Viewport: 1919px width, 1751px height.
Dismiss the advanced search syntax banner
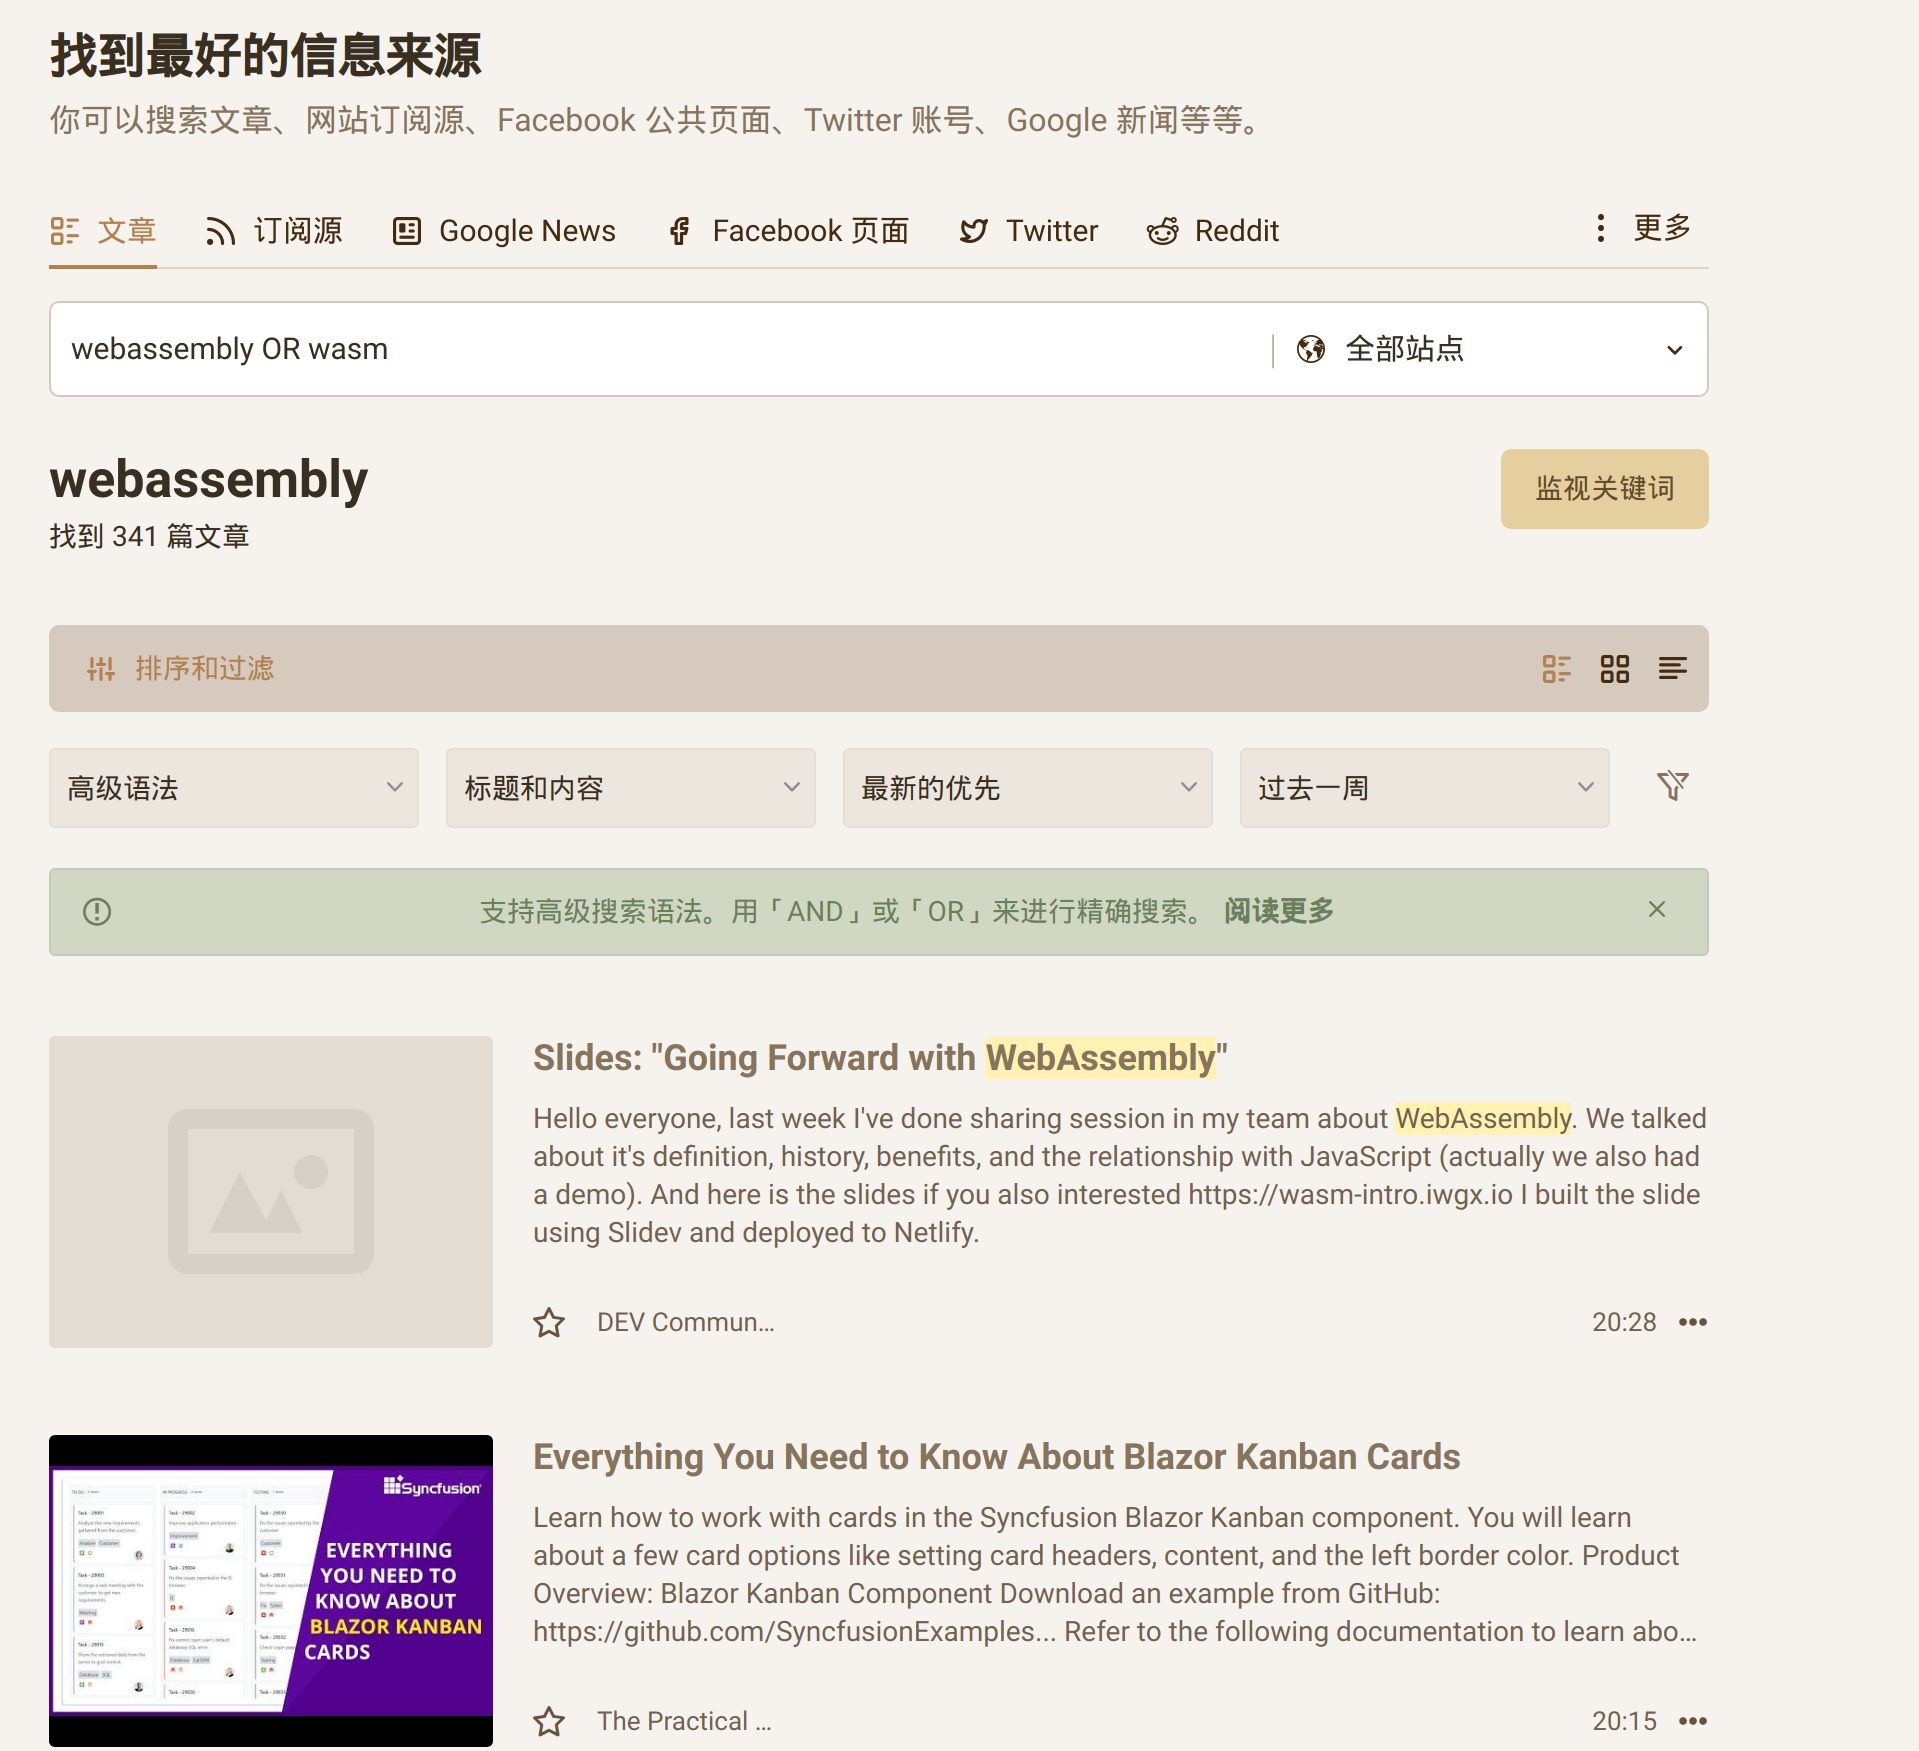pyautogui.click(x=1656, y=910)
